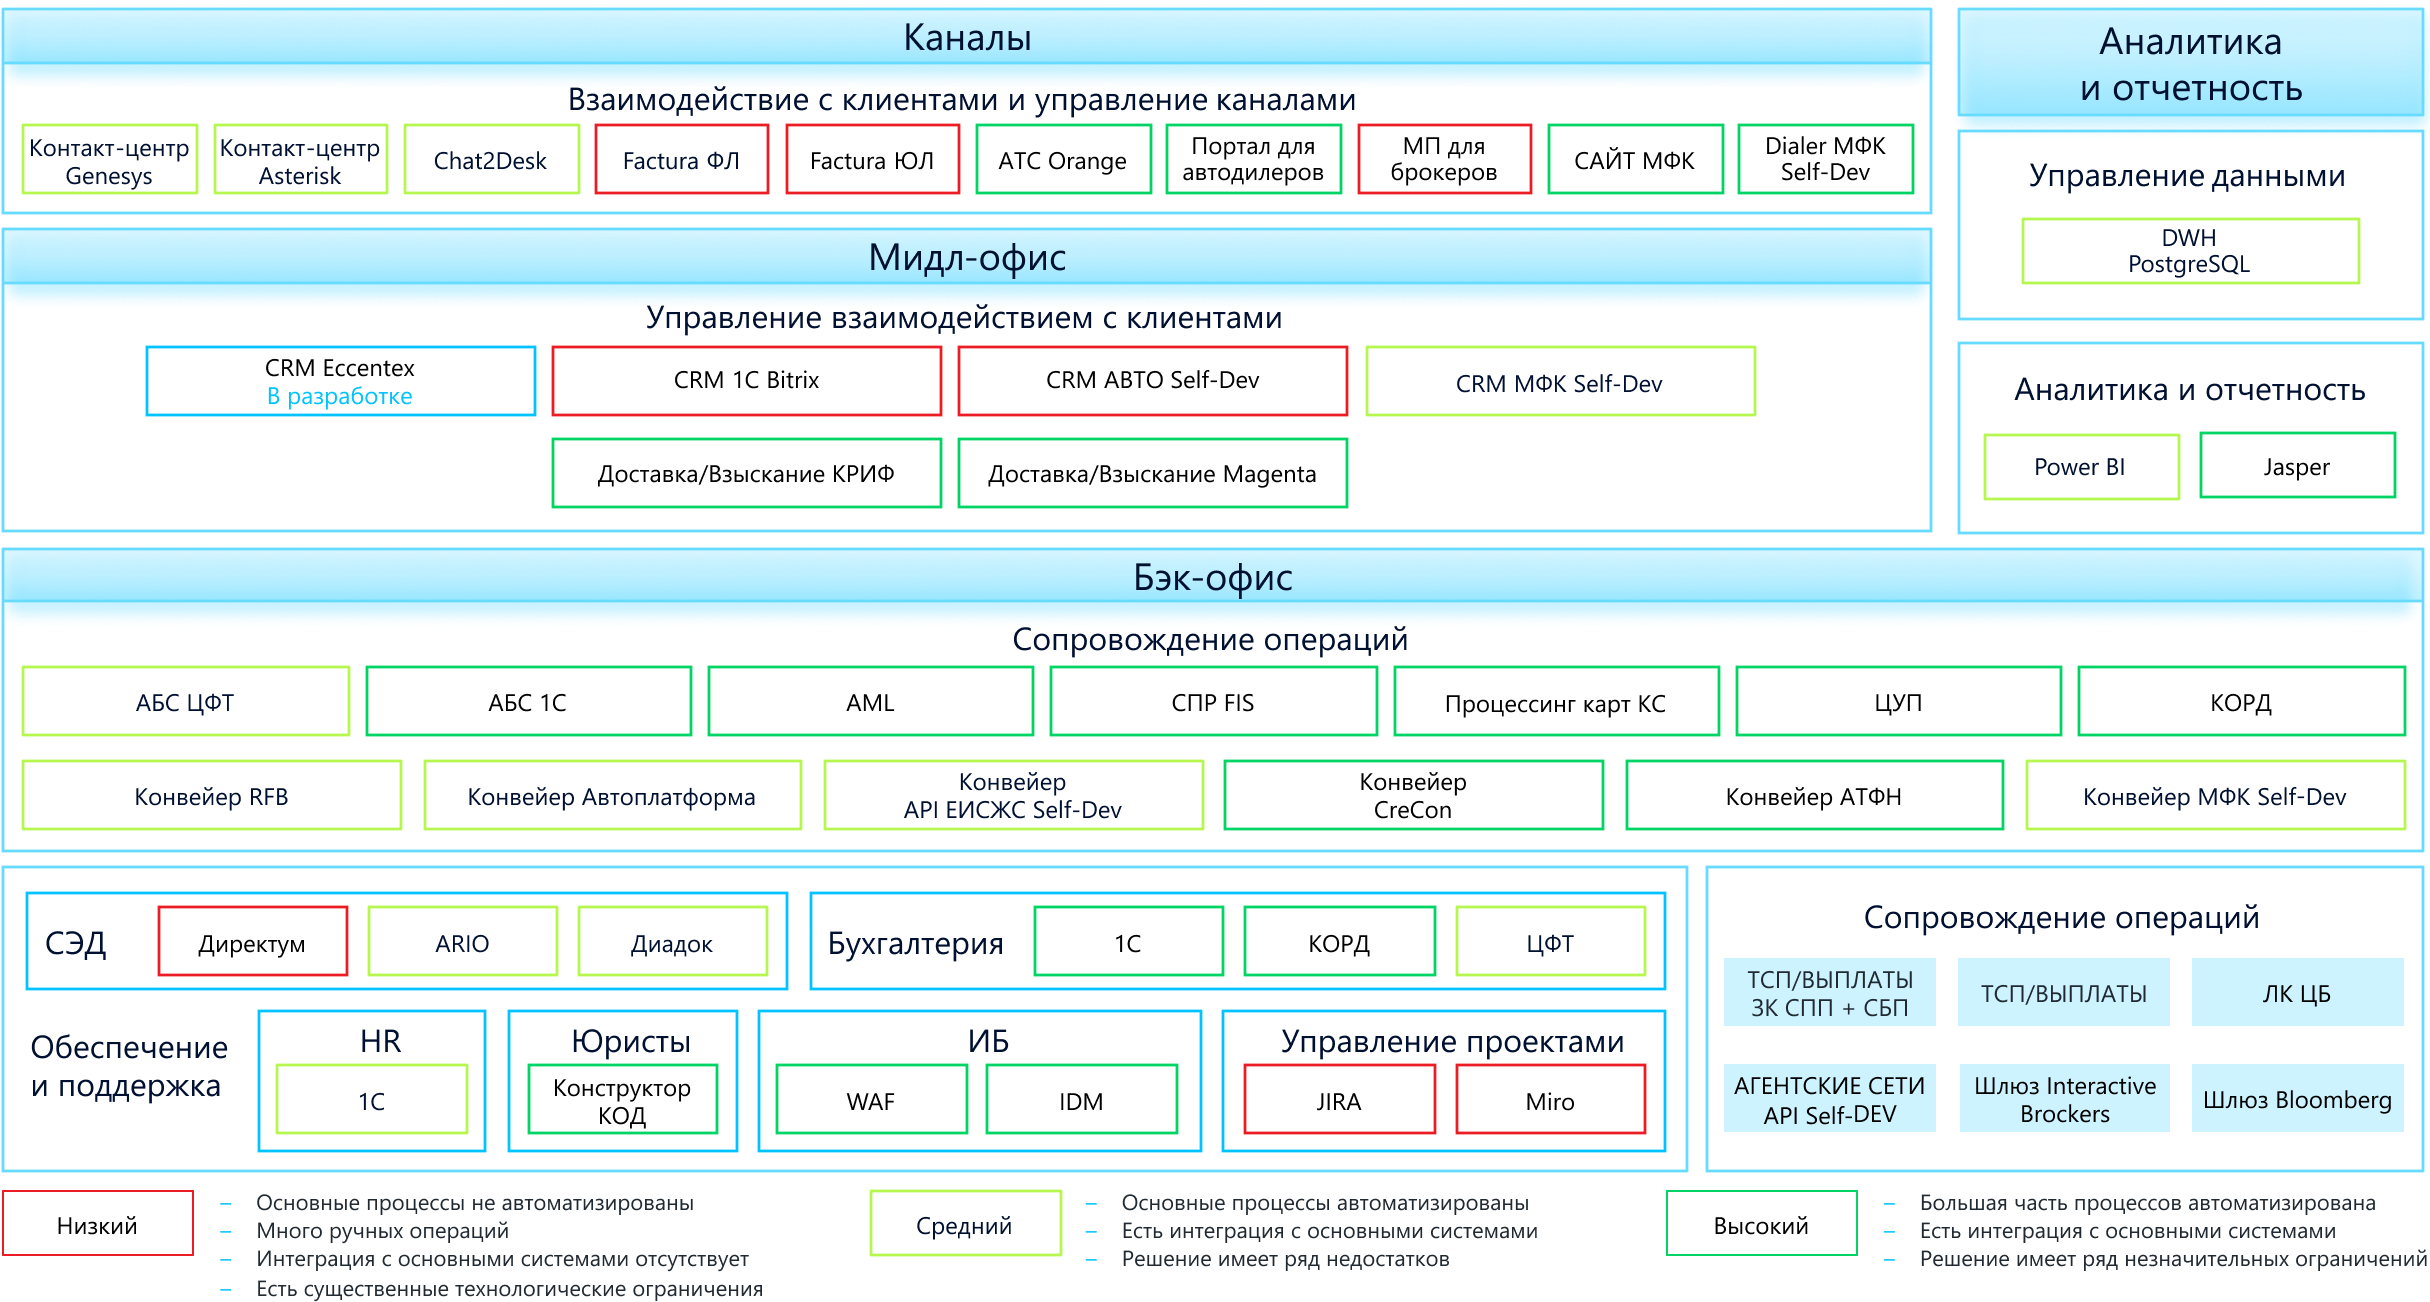Select the Конвейер RFB box
This screenshot has width=2430, height=1302.
tap(212, 796)
